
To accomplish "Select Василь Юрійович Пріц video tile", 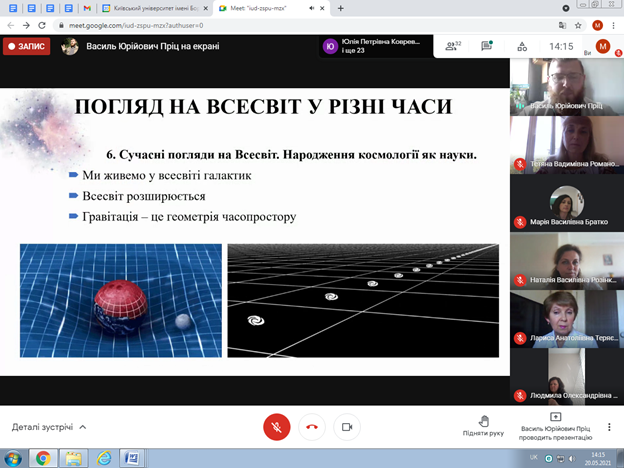I will [x=567, y=87].
